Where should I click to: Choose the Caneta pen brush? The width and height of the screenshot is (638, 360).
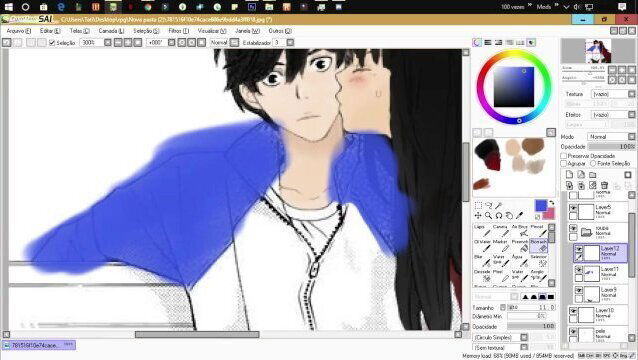point(501,231)
